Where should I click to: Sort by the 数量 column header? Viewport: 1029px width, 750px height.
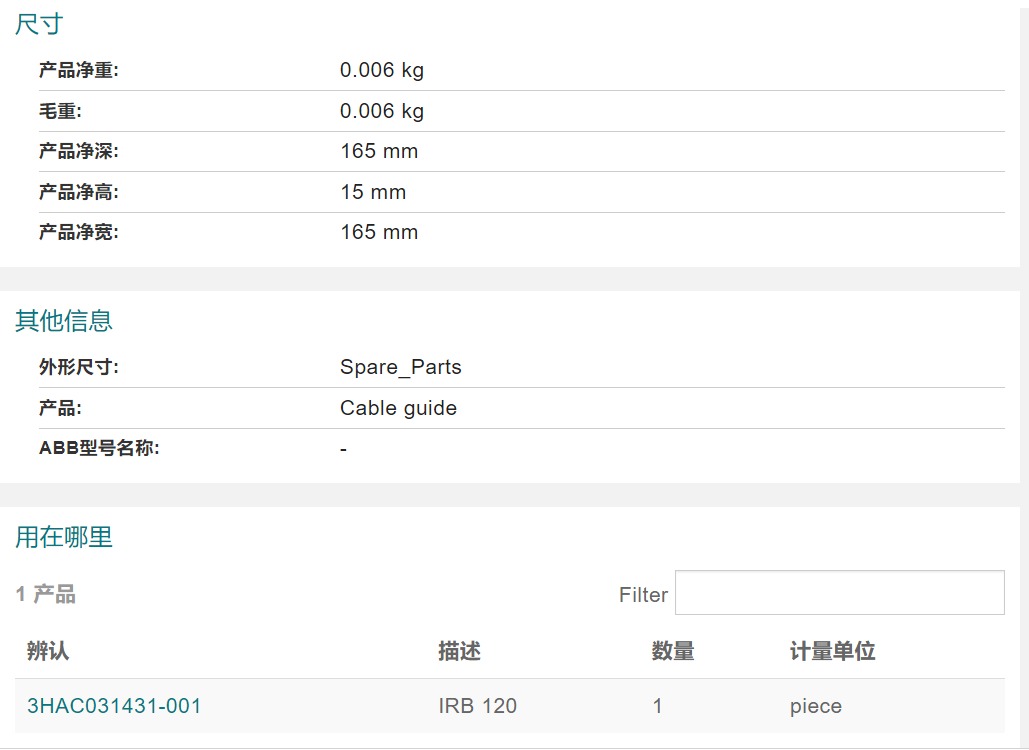[673, 651]
